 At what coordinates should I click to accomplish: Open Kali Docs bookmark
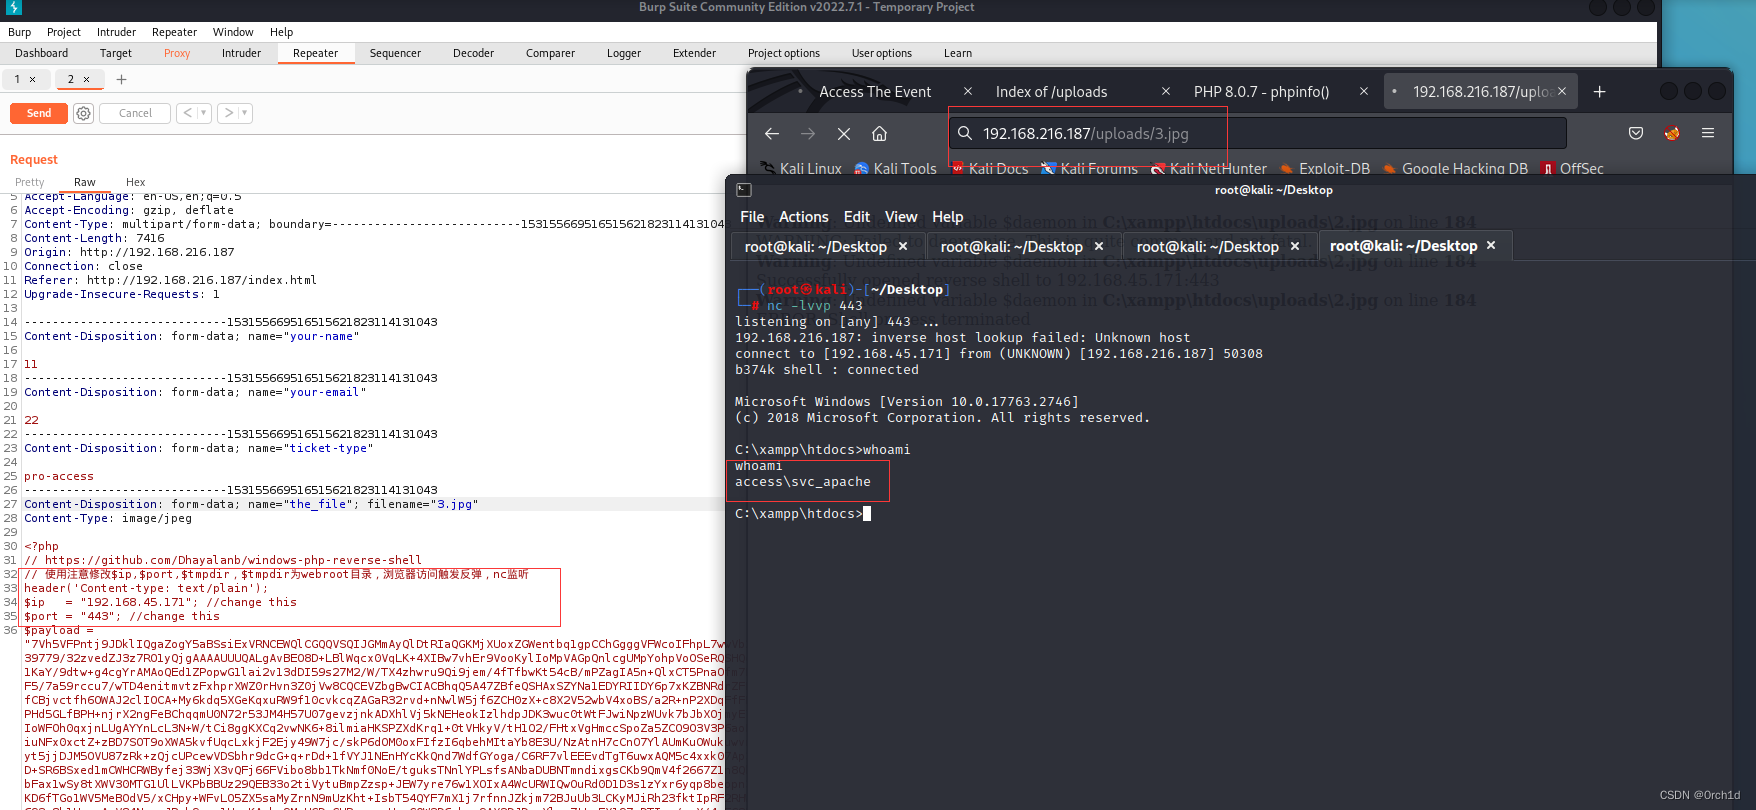pos(989,168)
